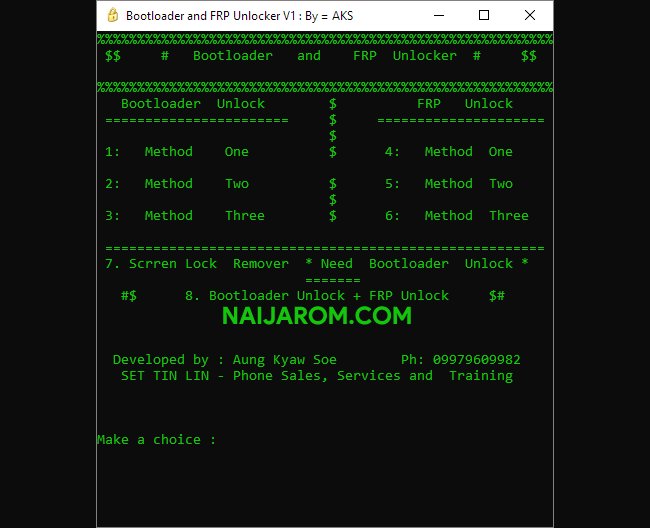650x528 pixels.
Task: Click the SET TIN LIN Phone Sales line
Action: click(x=317, y=375)
